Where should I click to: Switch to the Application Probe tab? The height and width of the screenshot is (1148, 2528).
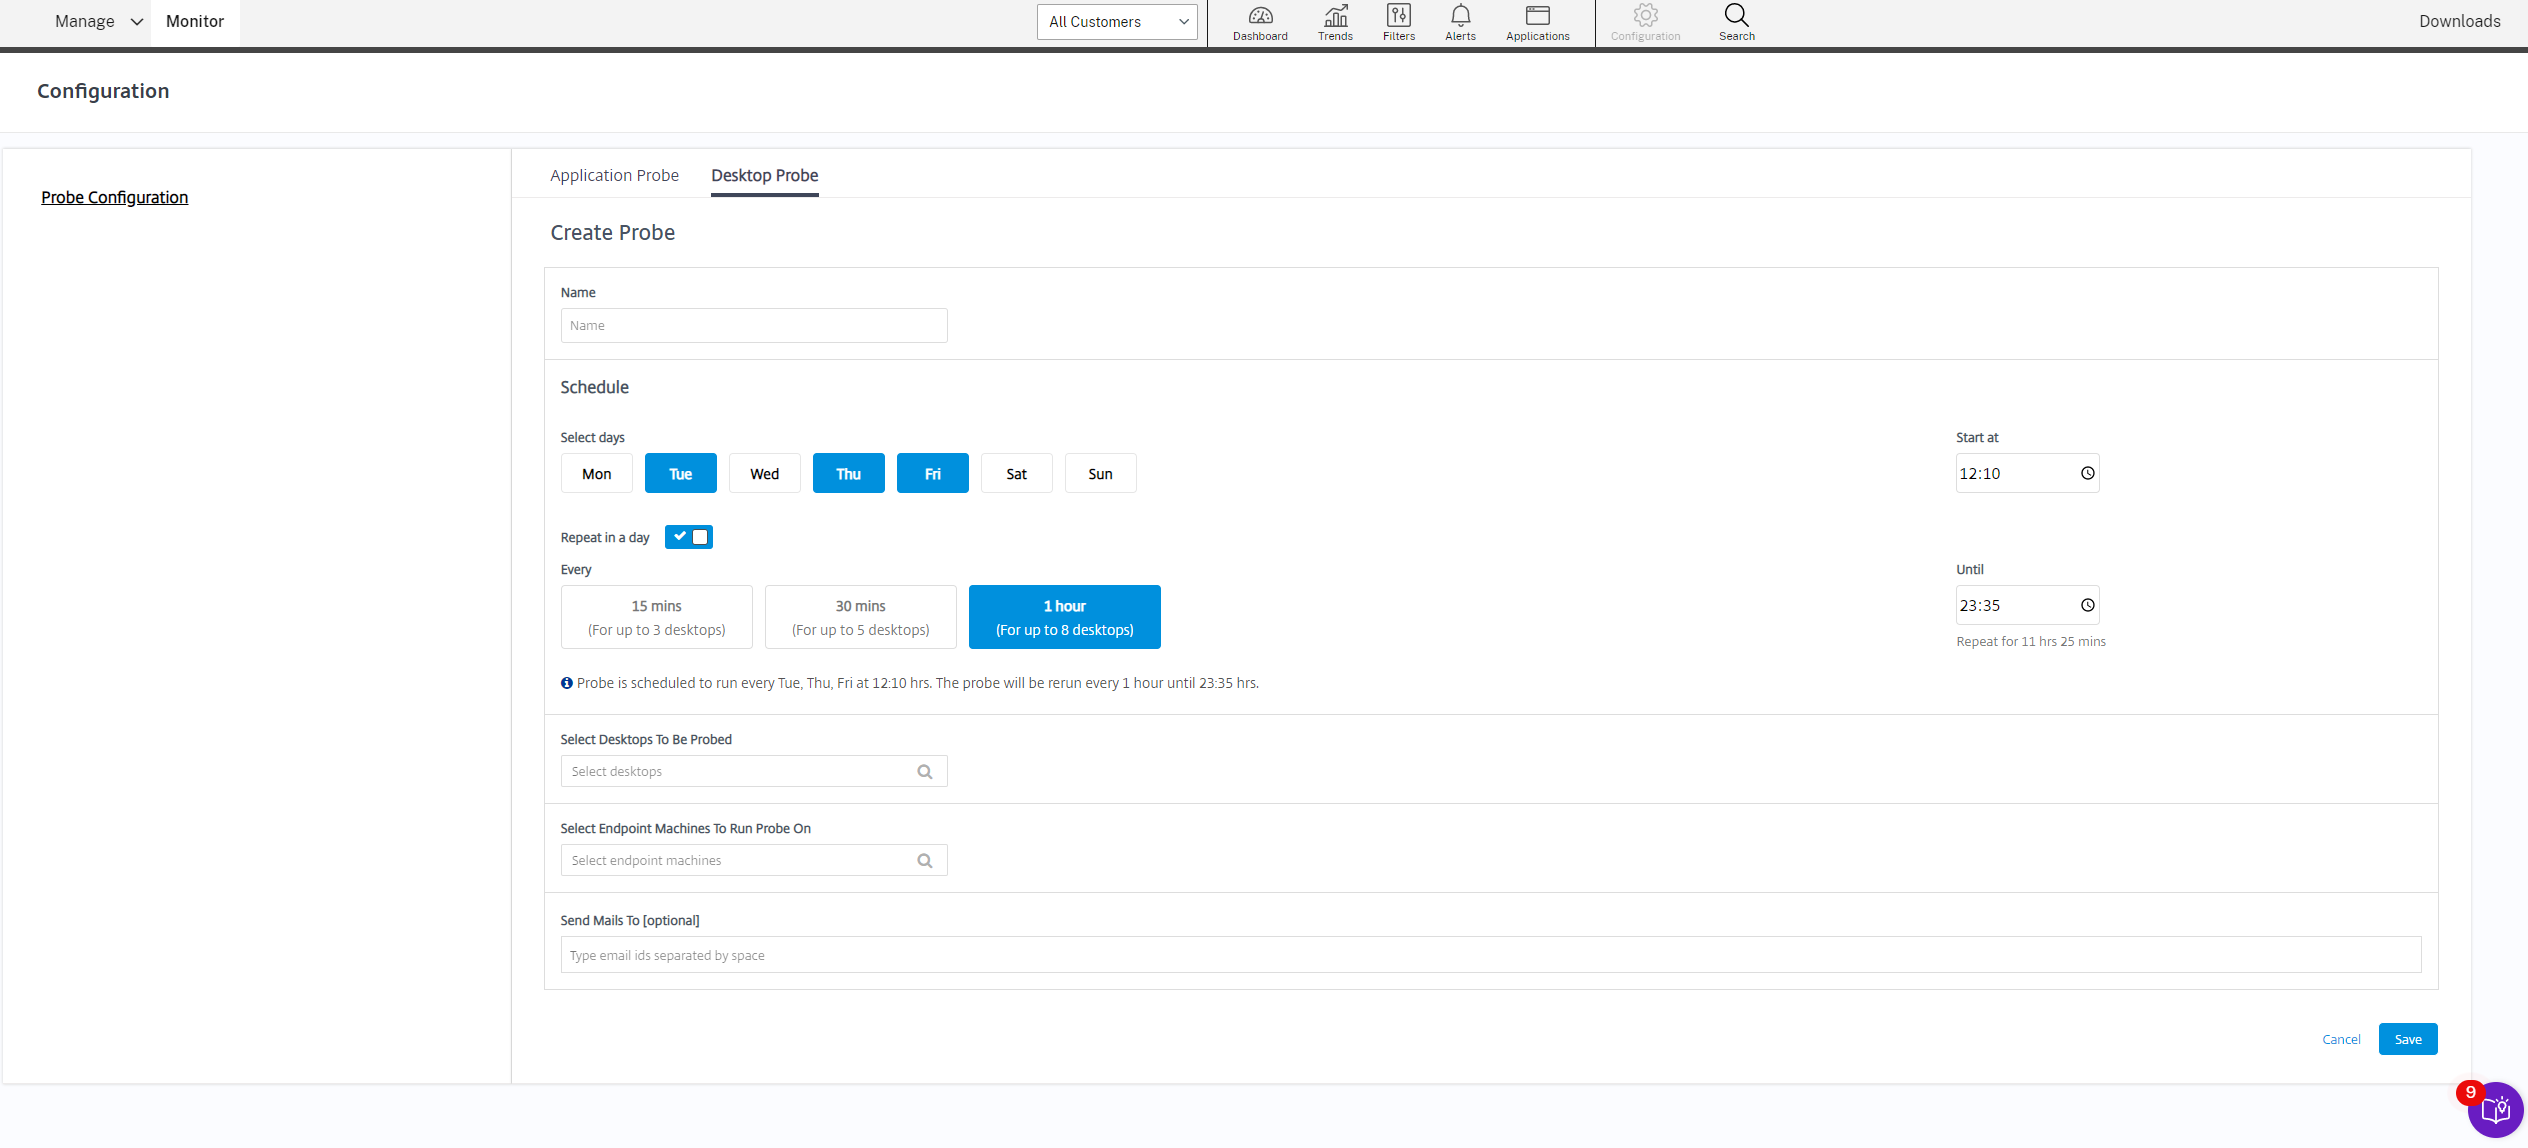point(614,176)
